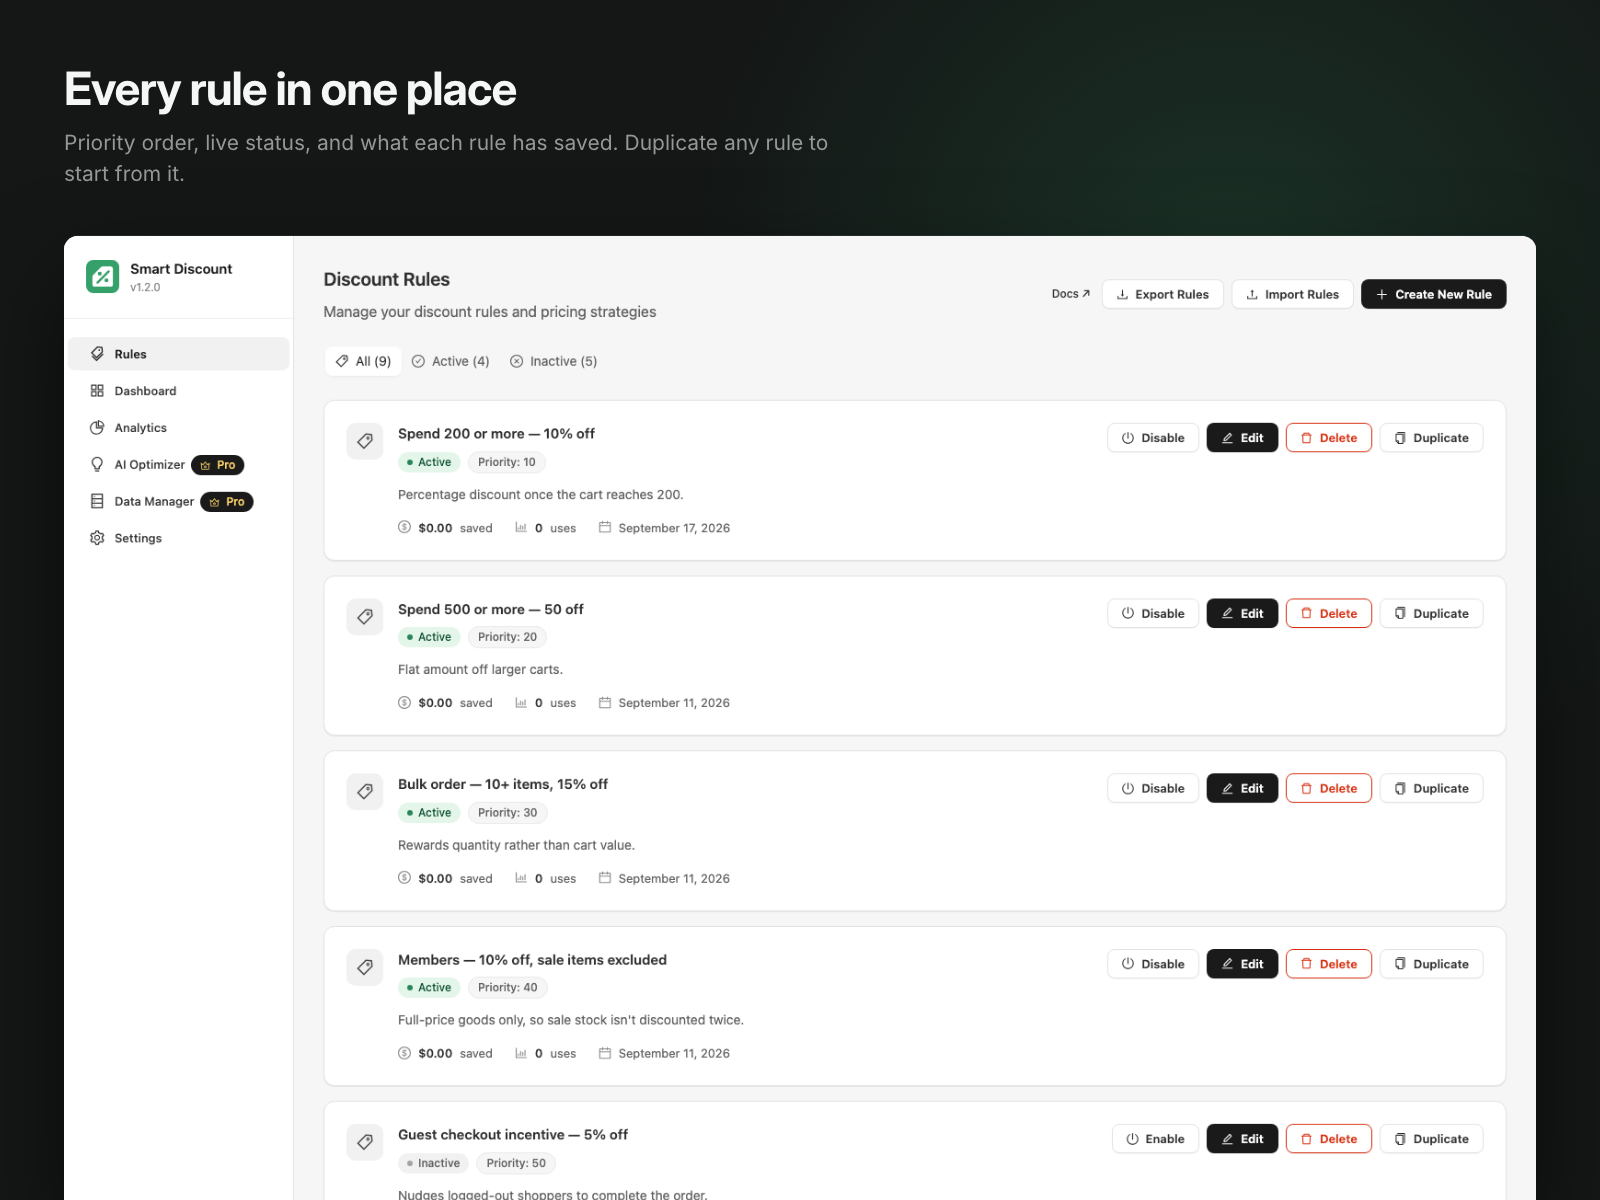Duplicate the Guest checkout incentive rule
Screen dimensions: 1600x1200
[x=1432, y=1139]
